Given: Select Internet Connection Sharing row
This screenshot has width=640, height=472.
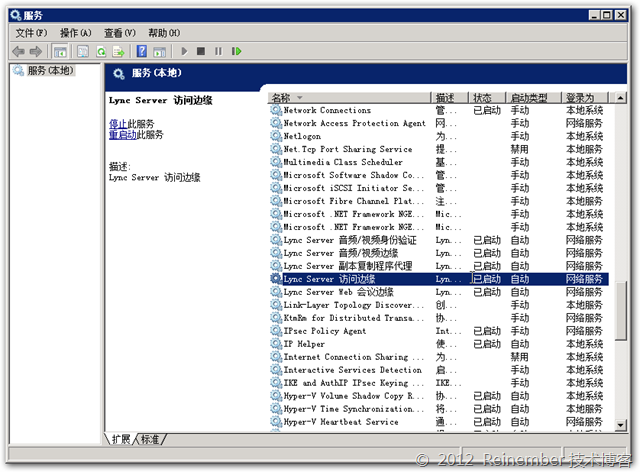Looking at the screenshot, I should click(439, 357).
